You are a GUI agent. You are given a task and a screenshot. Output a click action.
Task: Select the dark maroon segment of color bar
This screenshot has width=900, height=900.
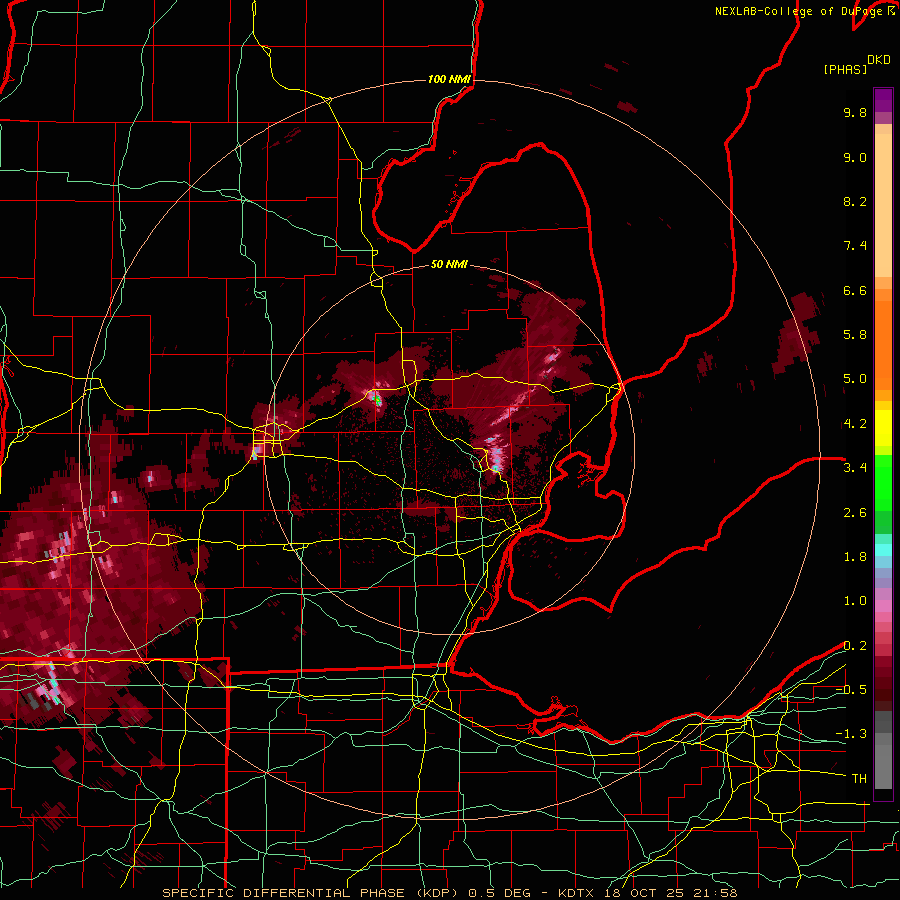(883, 684)
